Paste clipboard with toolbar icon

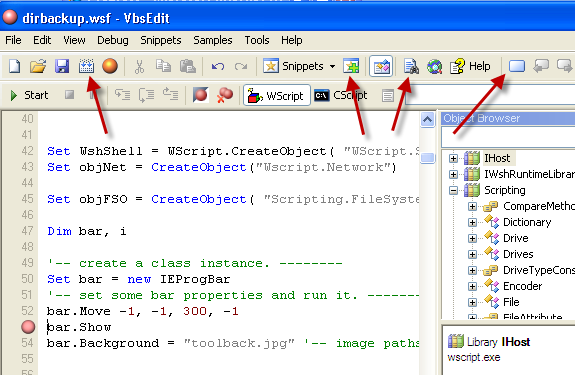coord(187,66)
